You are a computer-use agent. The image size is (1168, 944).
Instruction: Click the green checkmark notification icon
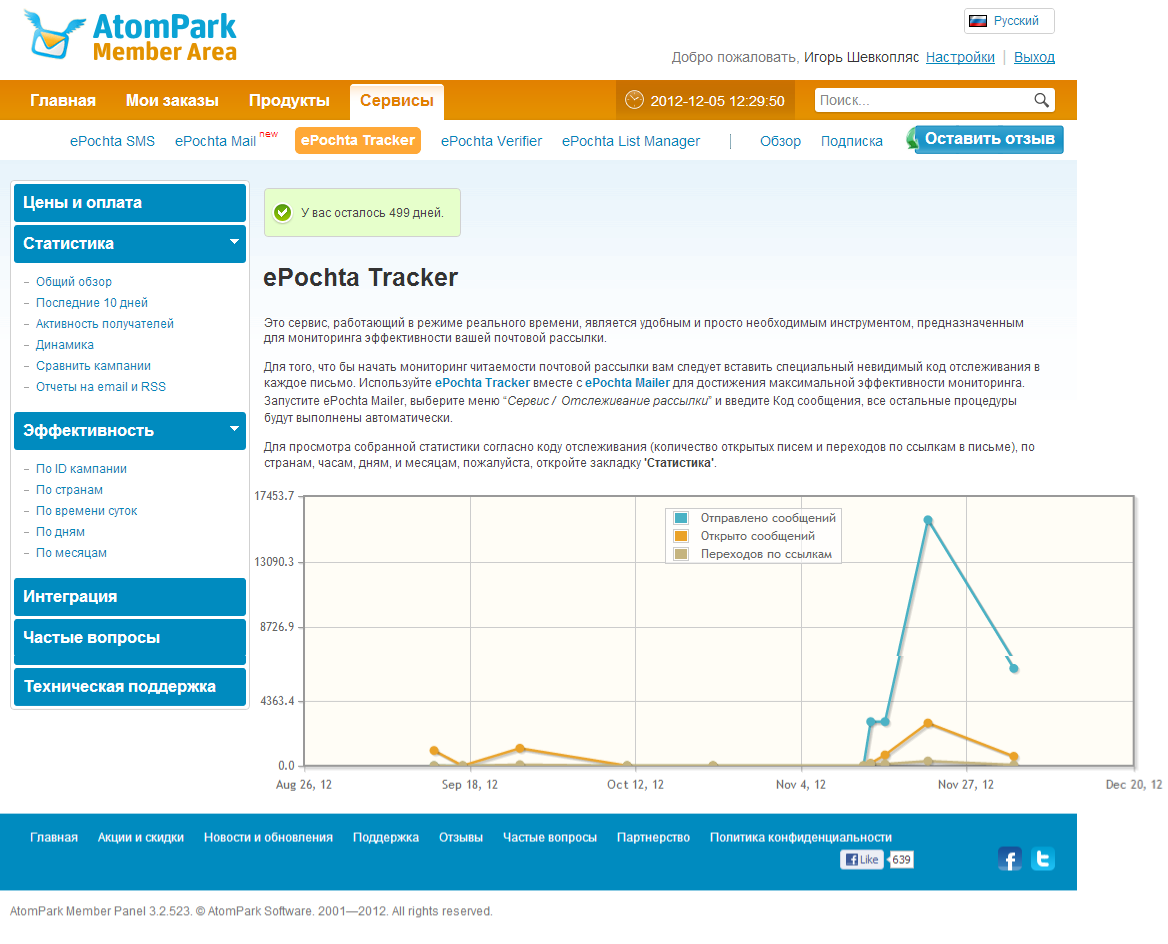[282, 212]
